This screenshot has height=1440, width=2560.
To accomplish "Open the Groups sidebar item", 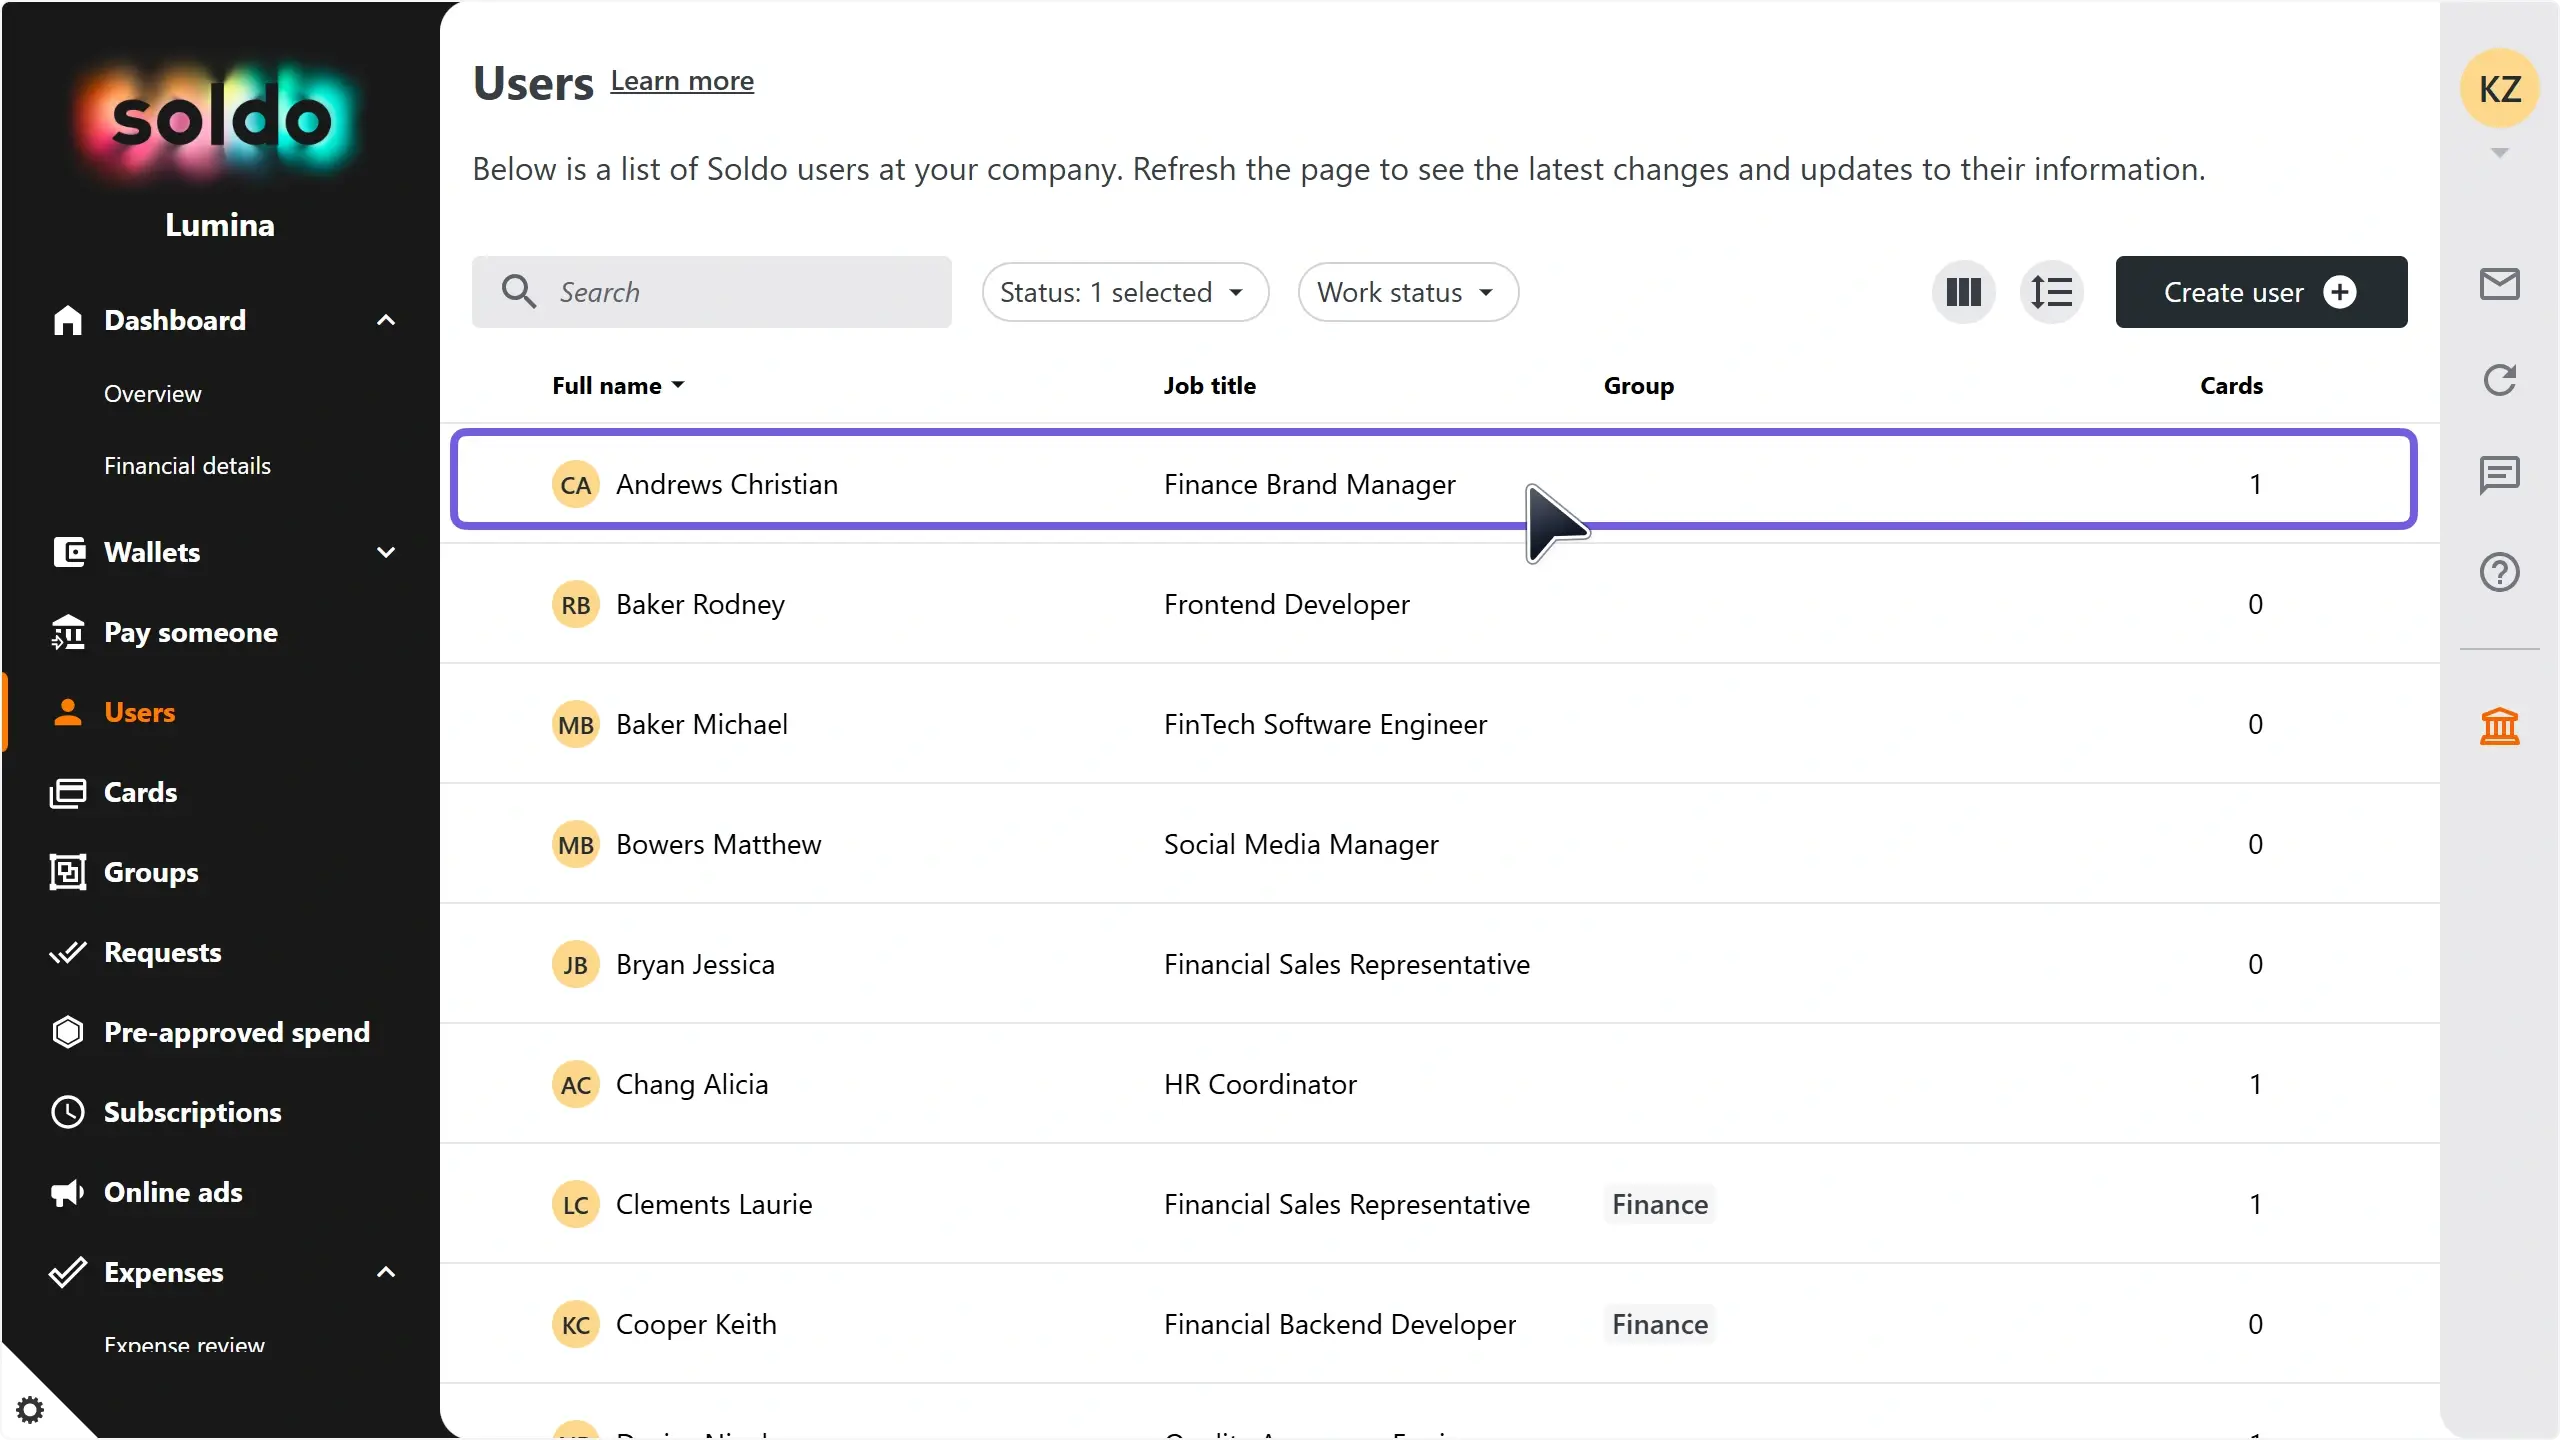I will click(151, 872).
